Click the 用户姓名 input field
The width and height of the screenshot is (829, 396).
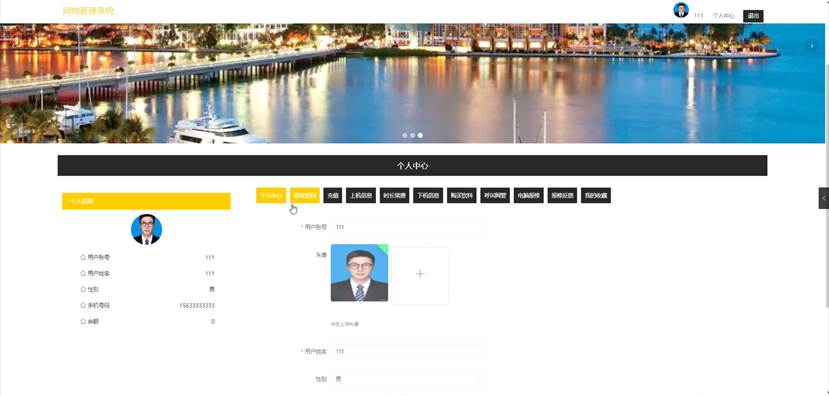point(408,352)
